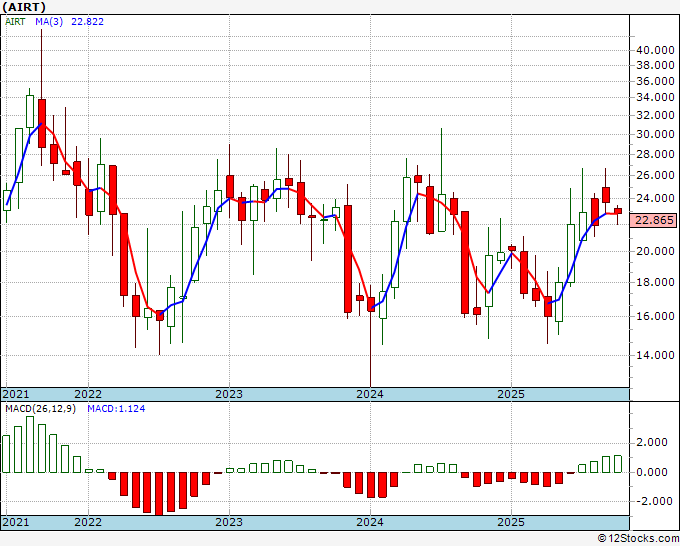Click the red 22.865 current price tag
Image resolution: width=680 pixels, height=546 pixels.
[x=654, y=220]
